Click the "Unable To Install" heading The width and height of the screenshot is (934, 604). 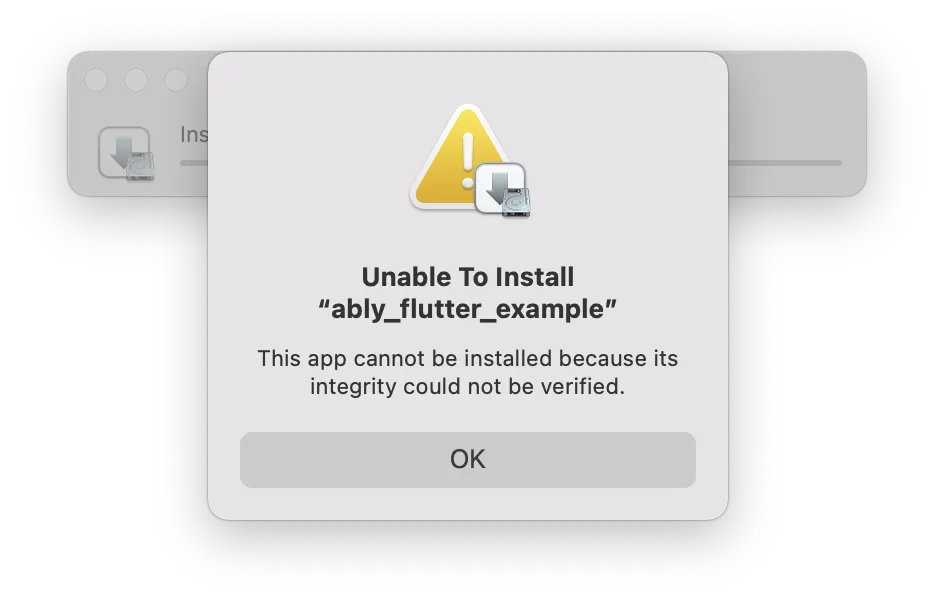click(468, 277)
